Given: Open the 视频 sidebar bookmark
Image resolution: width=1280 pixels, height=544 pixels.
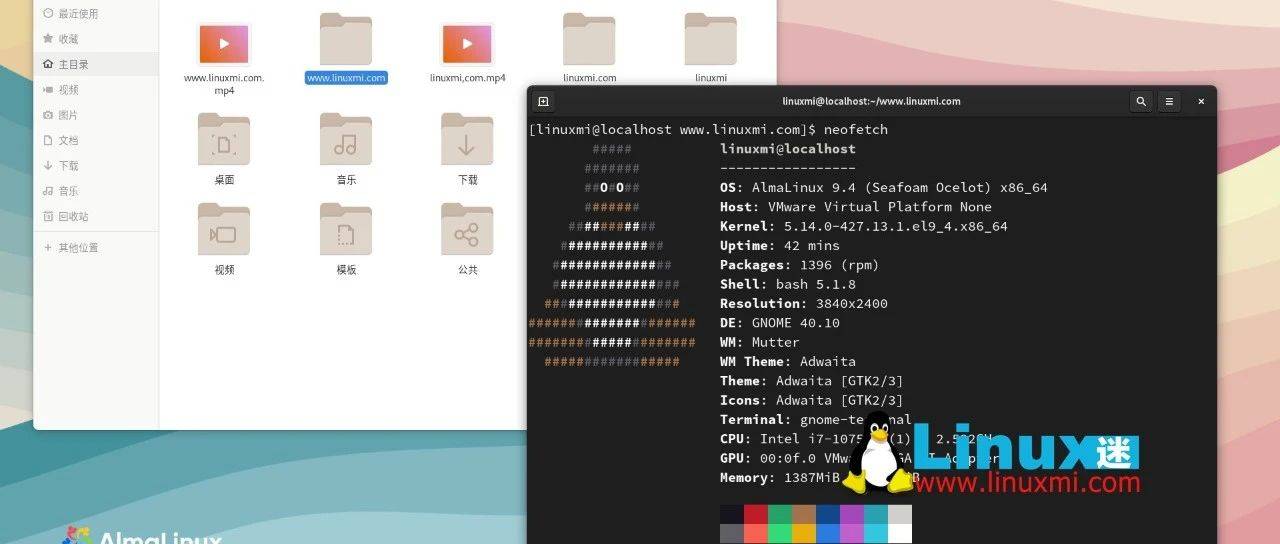Looking at the screenshot, I should click(96, 90).
